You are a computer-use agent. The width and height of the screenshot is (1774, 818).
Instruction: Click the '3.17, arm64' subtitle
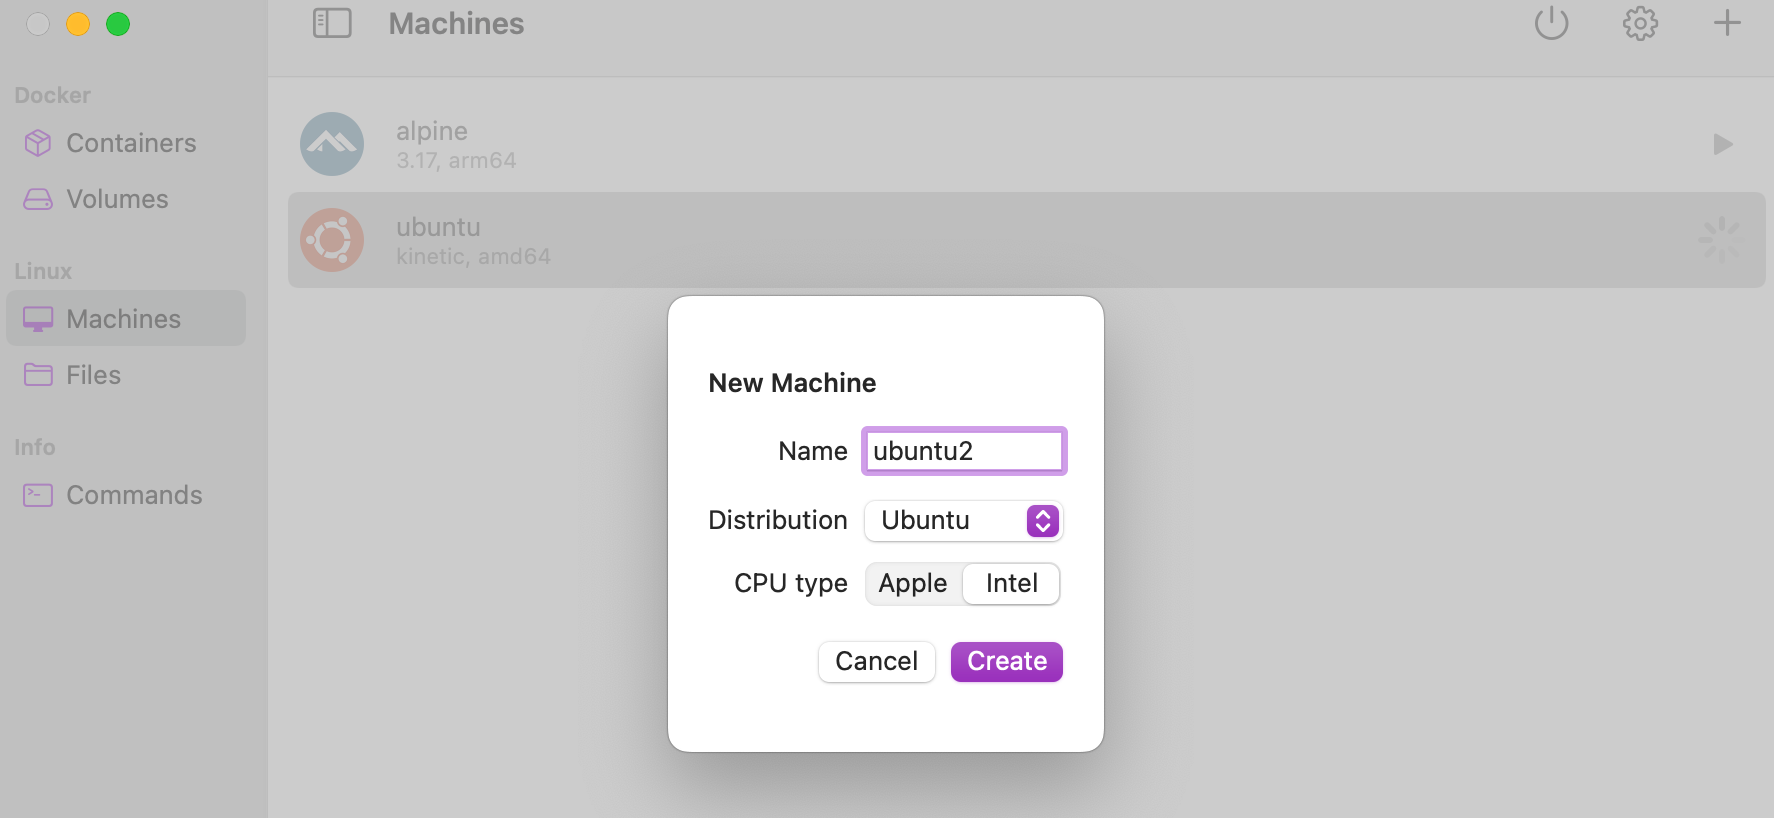(x=456, y=161)
